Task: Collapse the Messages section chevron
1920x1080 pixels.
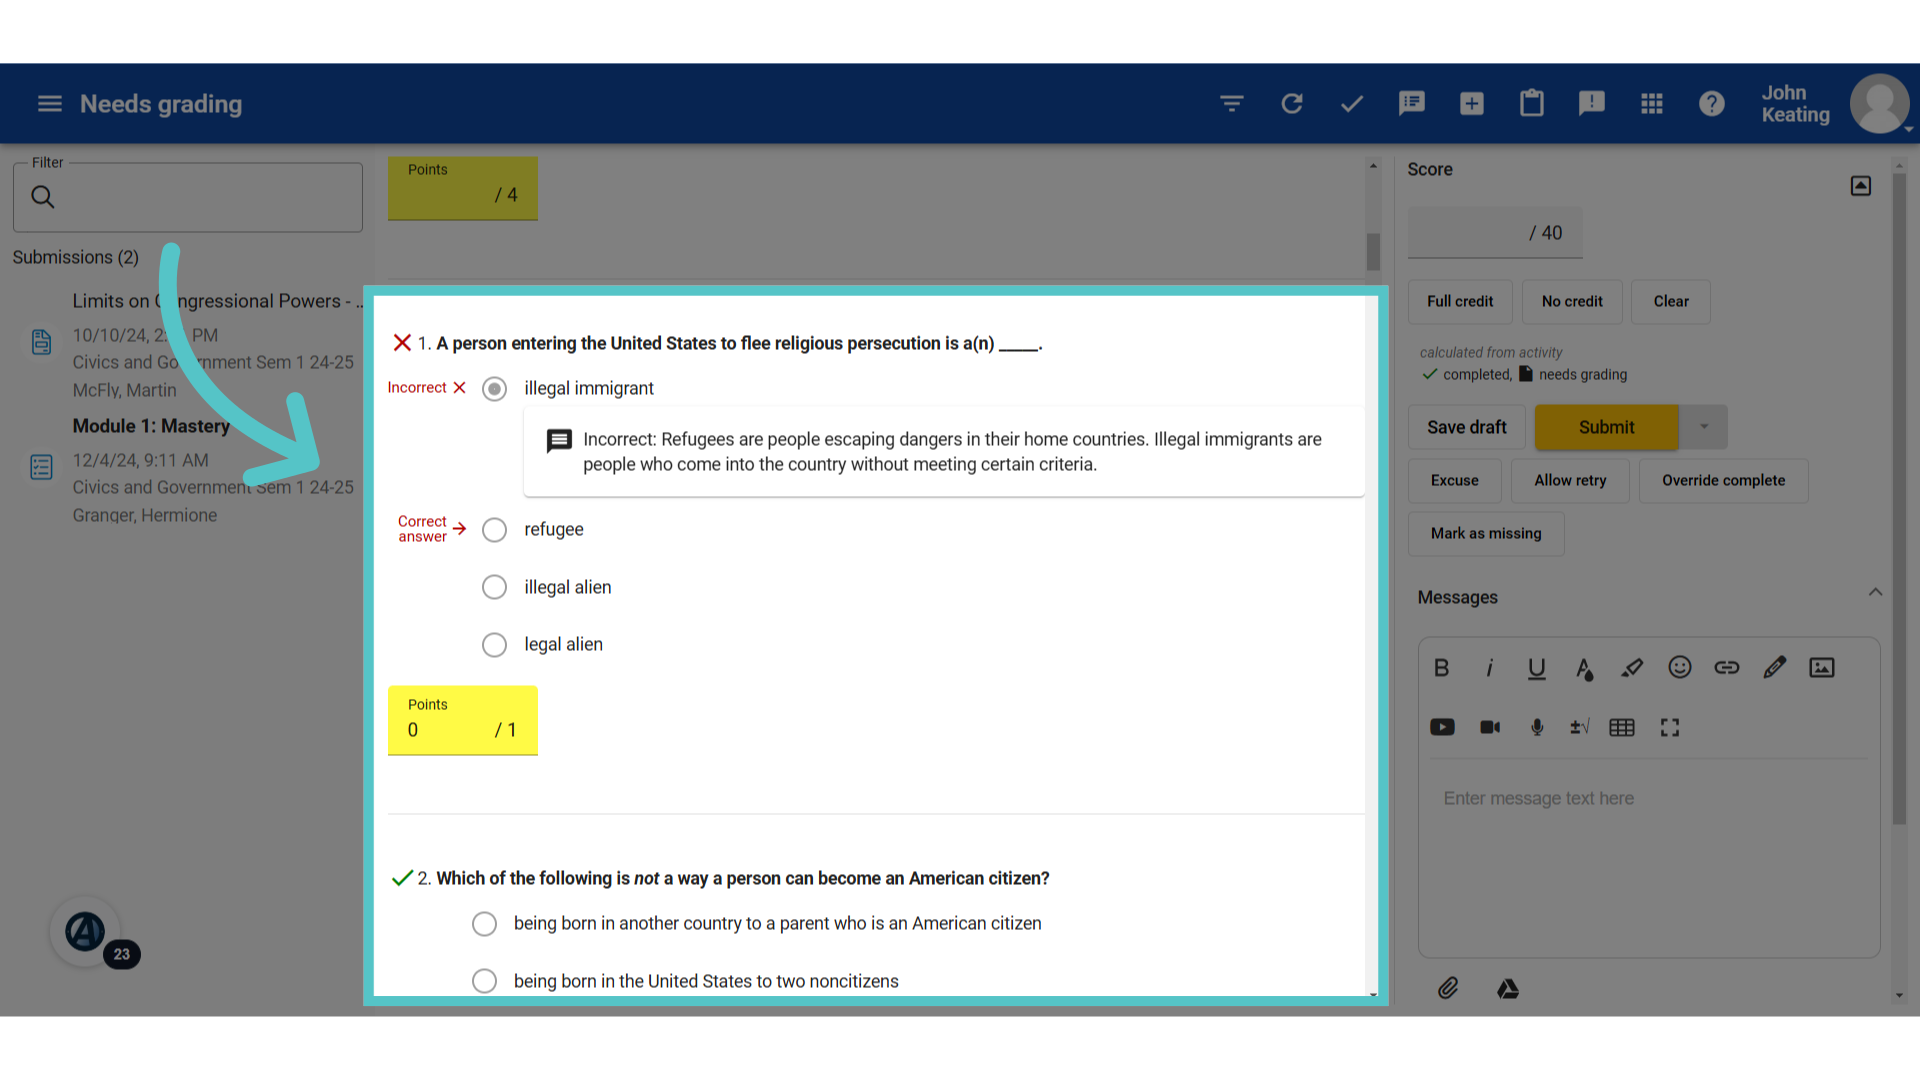Action: 1876,593
